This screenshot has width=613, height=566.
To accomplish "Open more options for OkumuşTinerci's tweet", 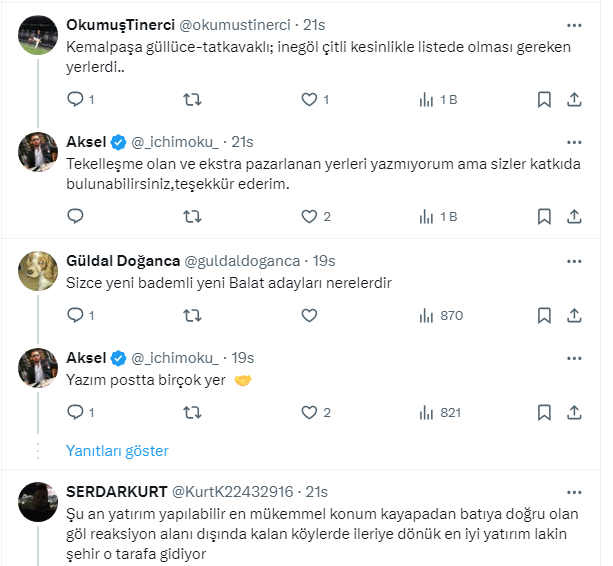I will pyautogui.click(x=574, y=23).
